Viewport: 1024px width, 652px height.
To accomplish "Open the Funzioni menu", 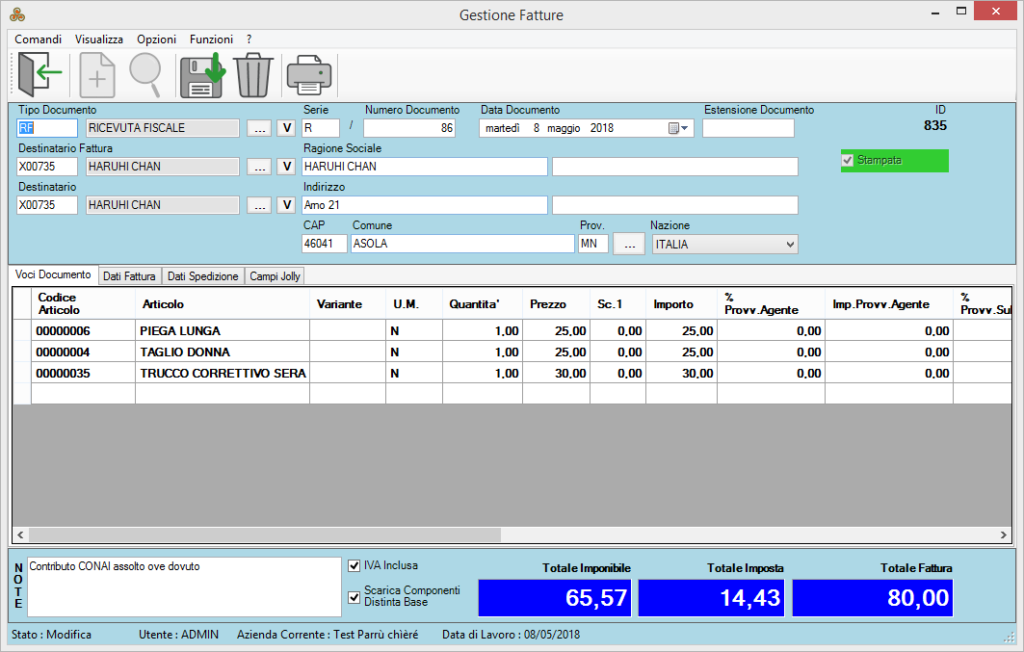I will [x=211, y=39].
